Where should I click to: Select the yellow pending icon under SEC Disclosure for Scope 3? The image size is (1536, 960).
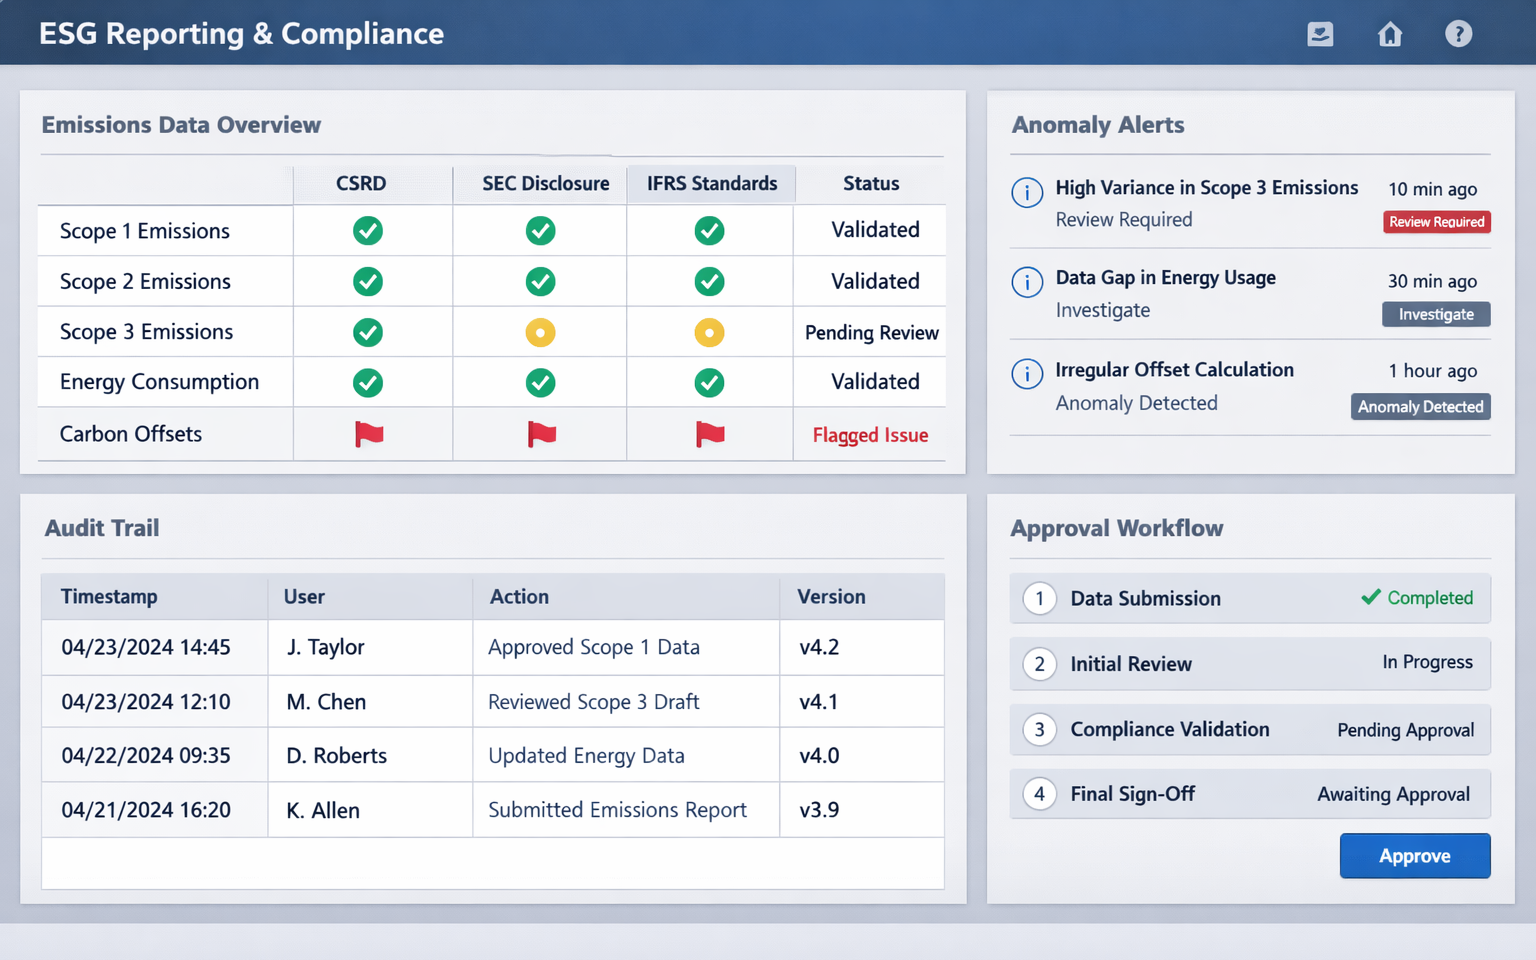pos(540,331)
